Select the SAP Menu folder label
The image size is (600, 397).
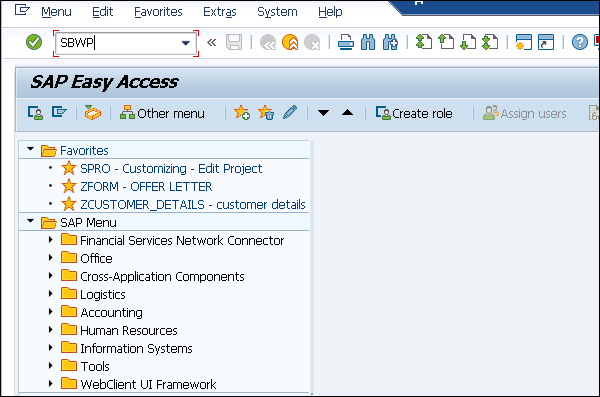88,222
